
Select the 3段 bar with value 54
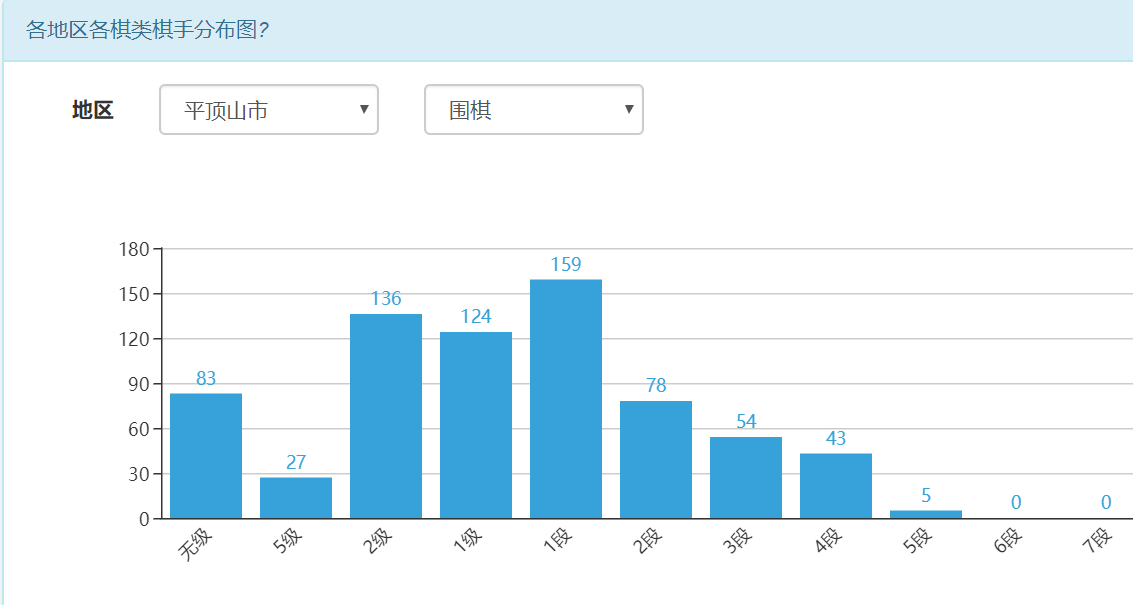point(746,478)
